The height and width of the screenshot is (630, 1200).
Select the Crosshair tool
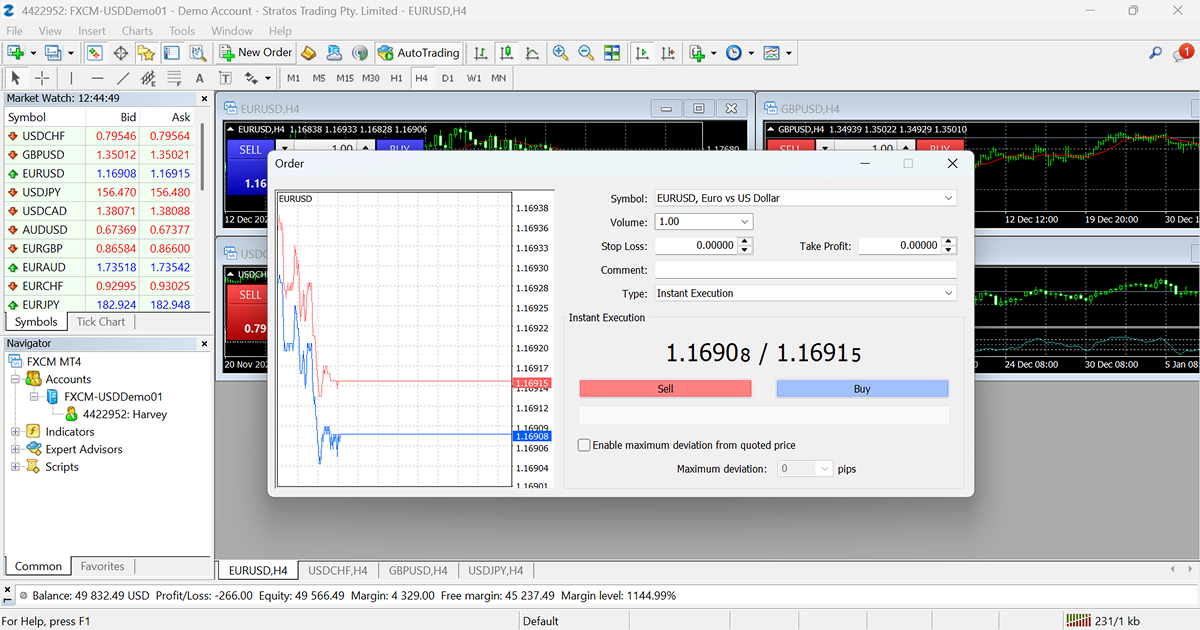[42, 78]
